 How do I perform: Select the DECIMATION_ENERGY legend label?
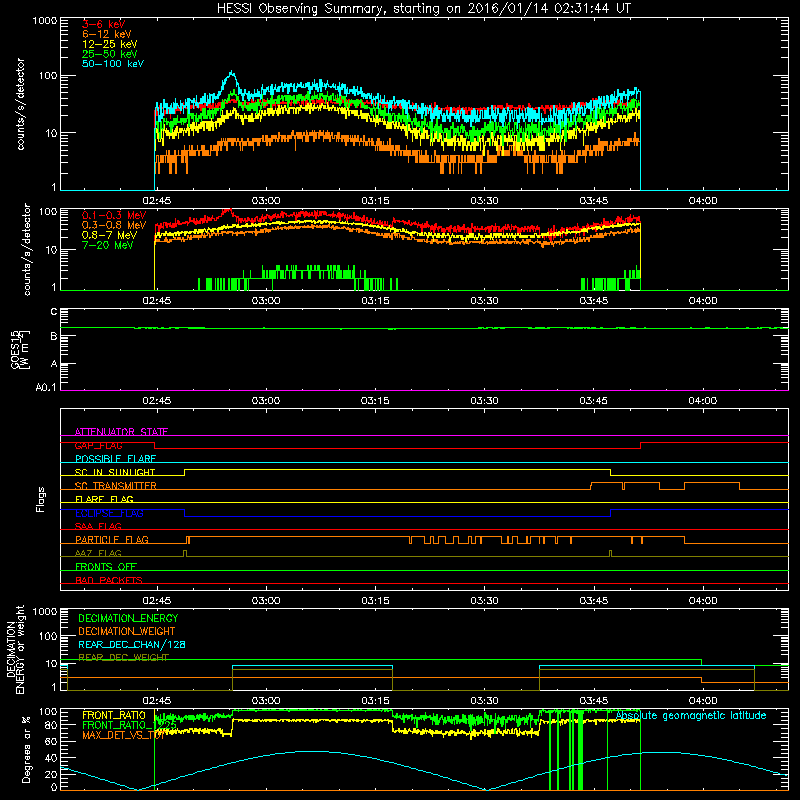pyautogui.click(x=128, y=618)
